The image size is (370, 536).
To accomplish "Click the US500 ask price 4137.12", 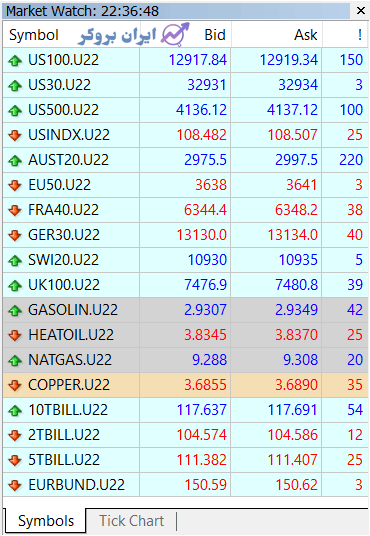I will click(x=293, y=110).
